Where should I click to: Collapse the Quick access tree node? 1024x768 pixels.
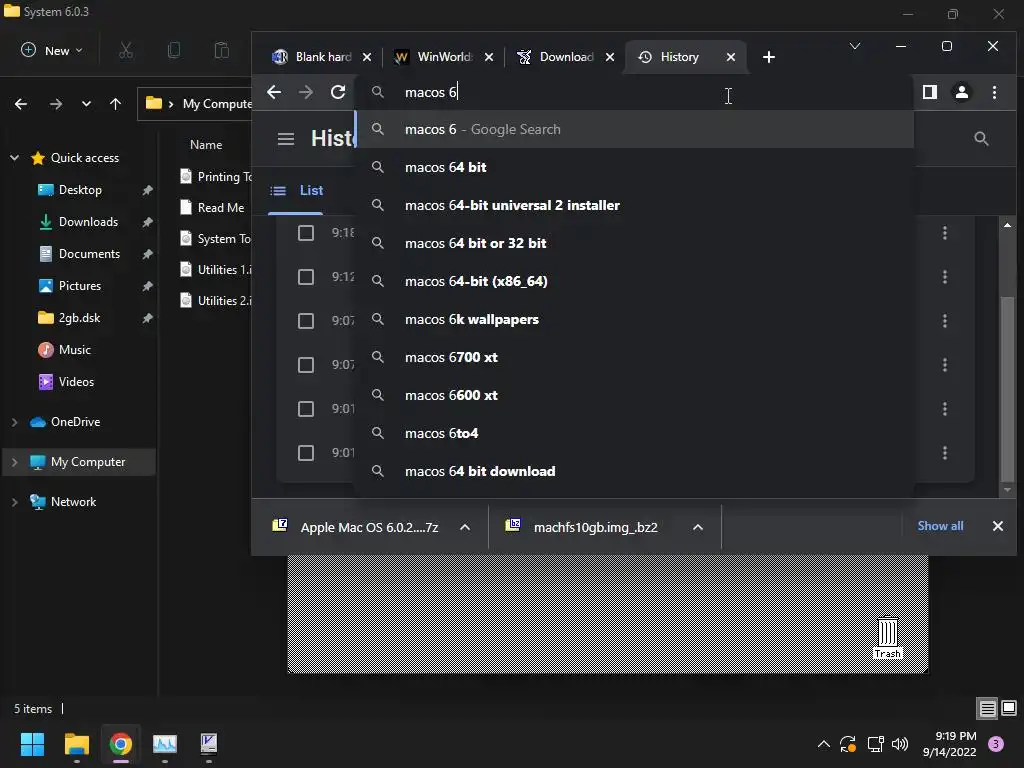pos(14,157)
